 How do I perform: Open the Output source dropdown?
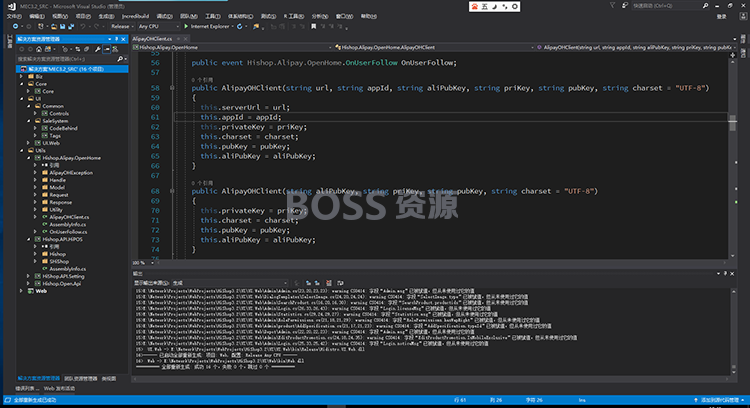coord(230,283)
